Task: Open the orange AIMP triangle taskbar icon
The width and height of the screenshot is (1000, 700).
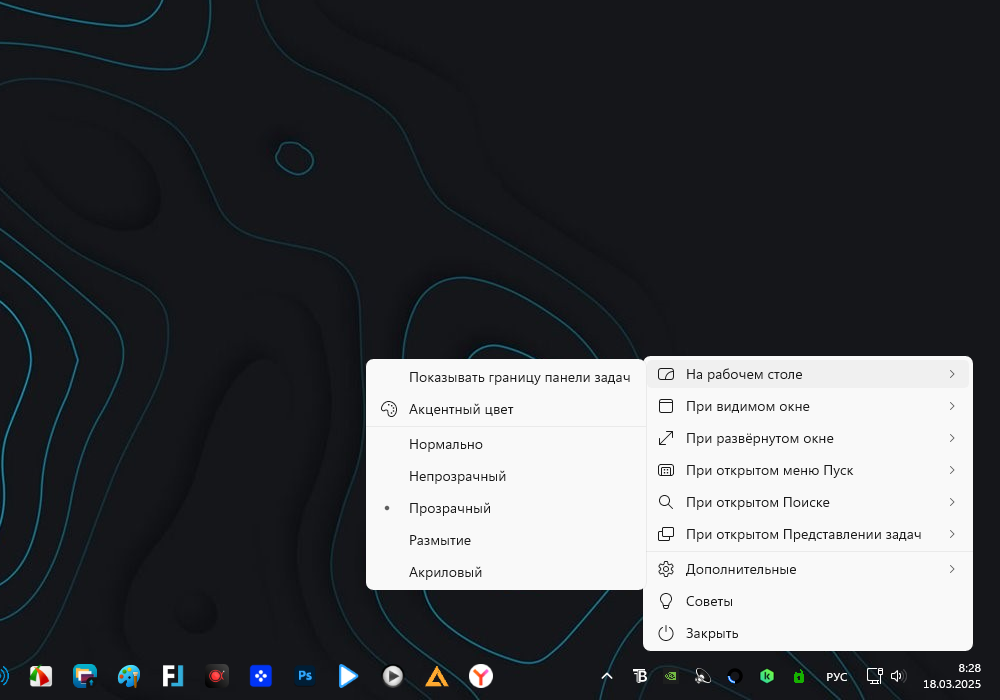Action: 437,676
